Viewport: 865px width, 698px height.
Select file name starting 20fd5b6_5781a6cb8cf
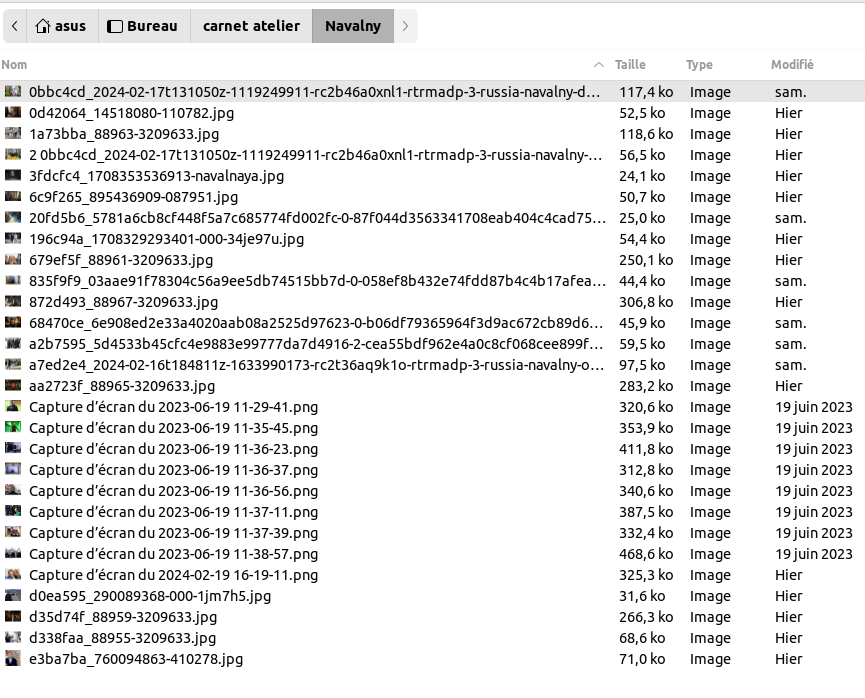(317, 218)
